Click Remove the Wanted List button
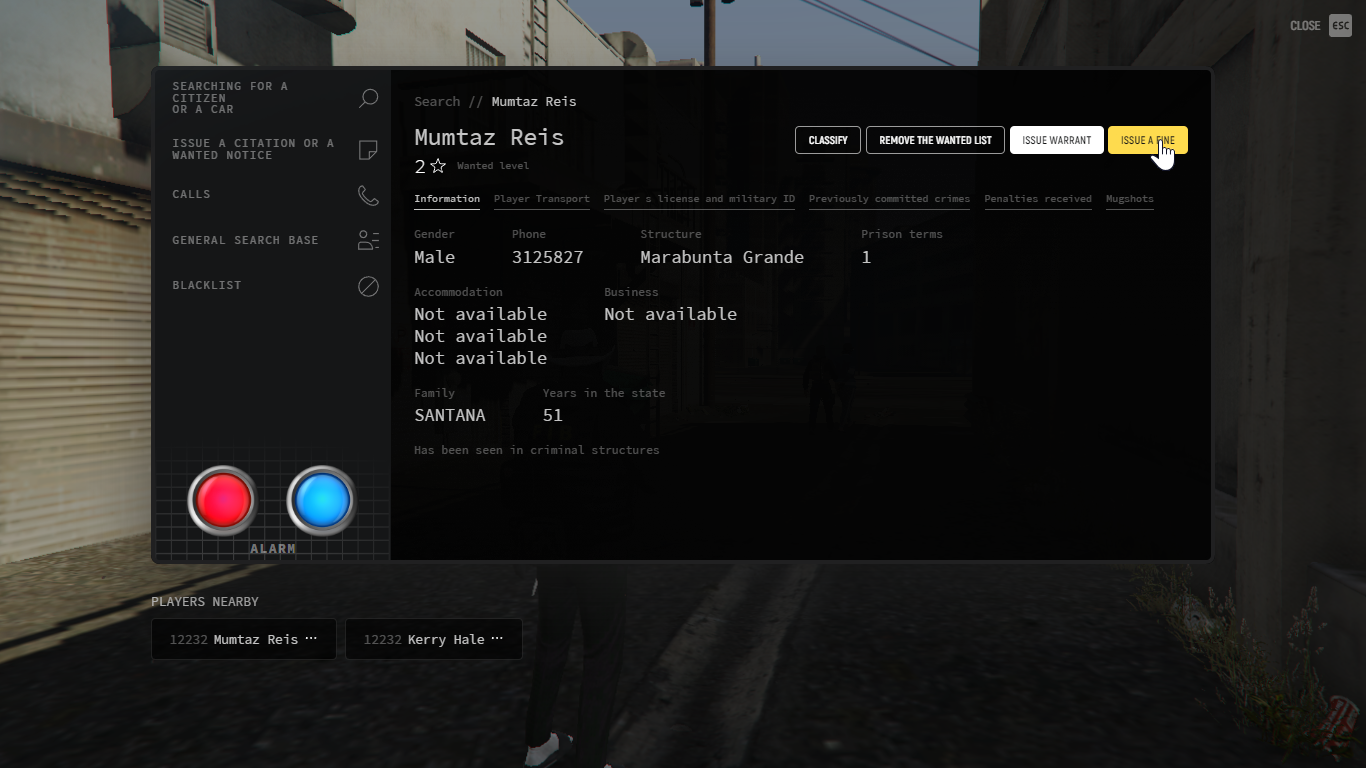This screenshot has width=1366, height=768. click(x=935, y=140)
